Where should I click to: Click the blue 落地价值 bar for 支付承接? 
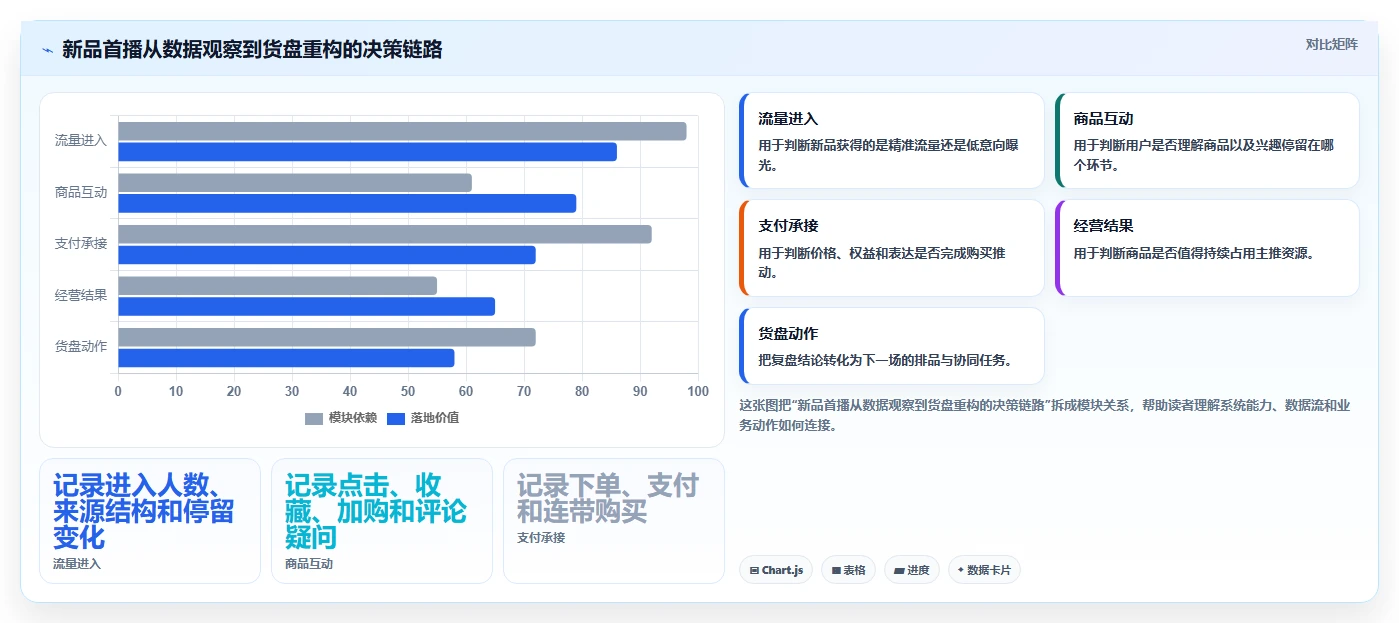click(327, 255)
